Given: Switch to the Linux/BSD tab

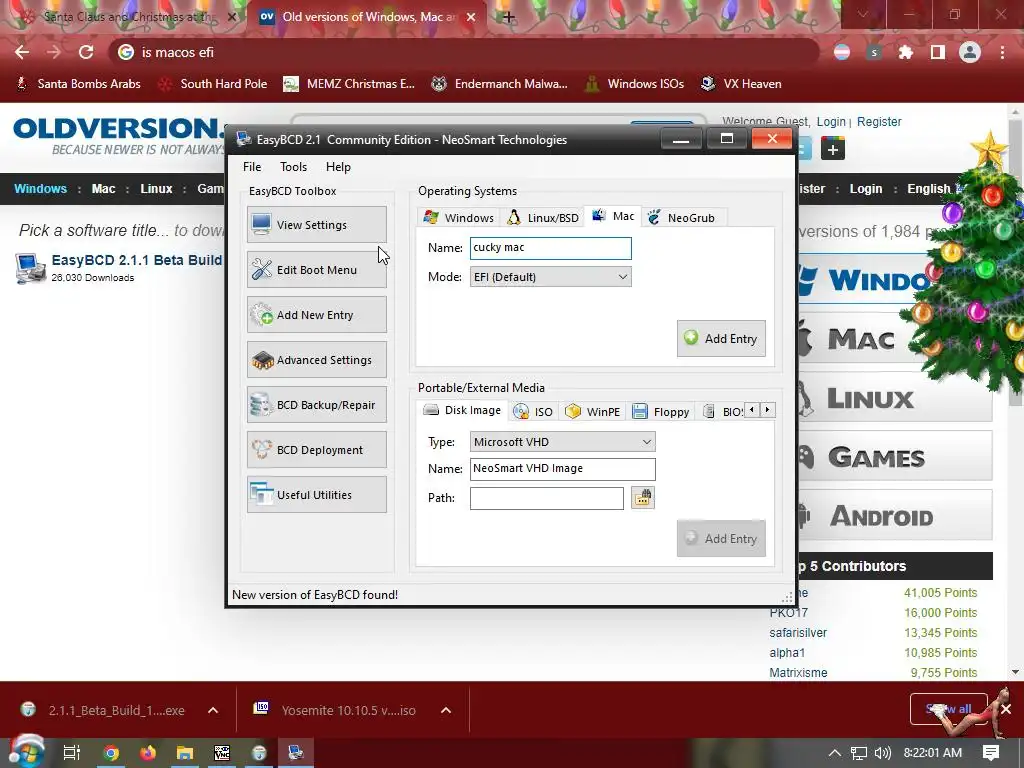Looking at the screenshot, I should [543, 217].
